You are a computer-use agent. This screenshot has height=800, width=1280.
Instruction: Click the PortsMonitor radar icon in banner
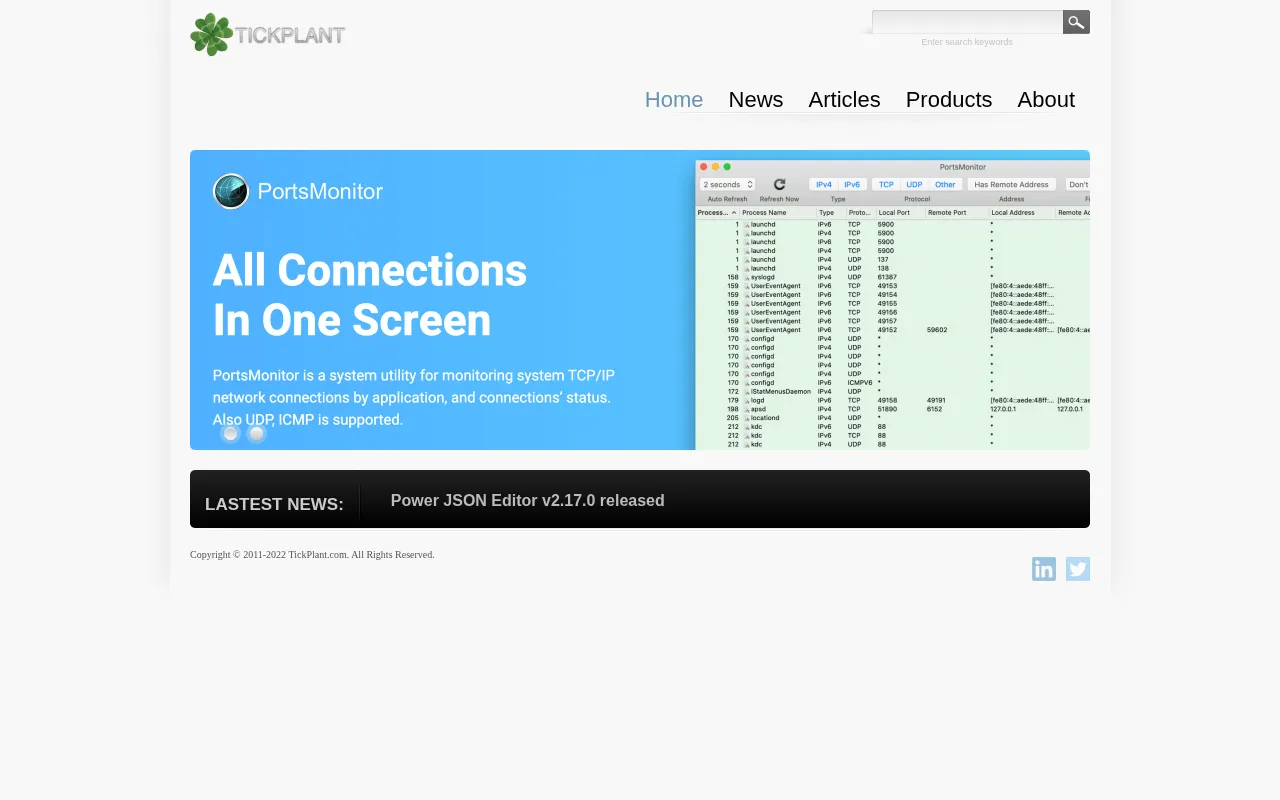pos(231,191)
